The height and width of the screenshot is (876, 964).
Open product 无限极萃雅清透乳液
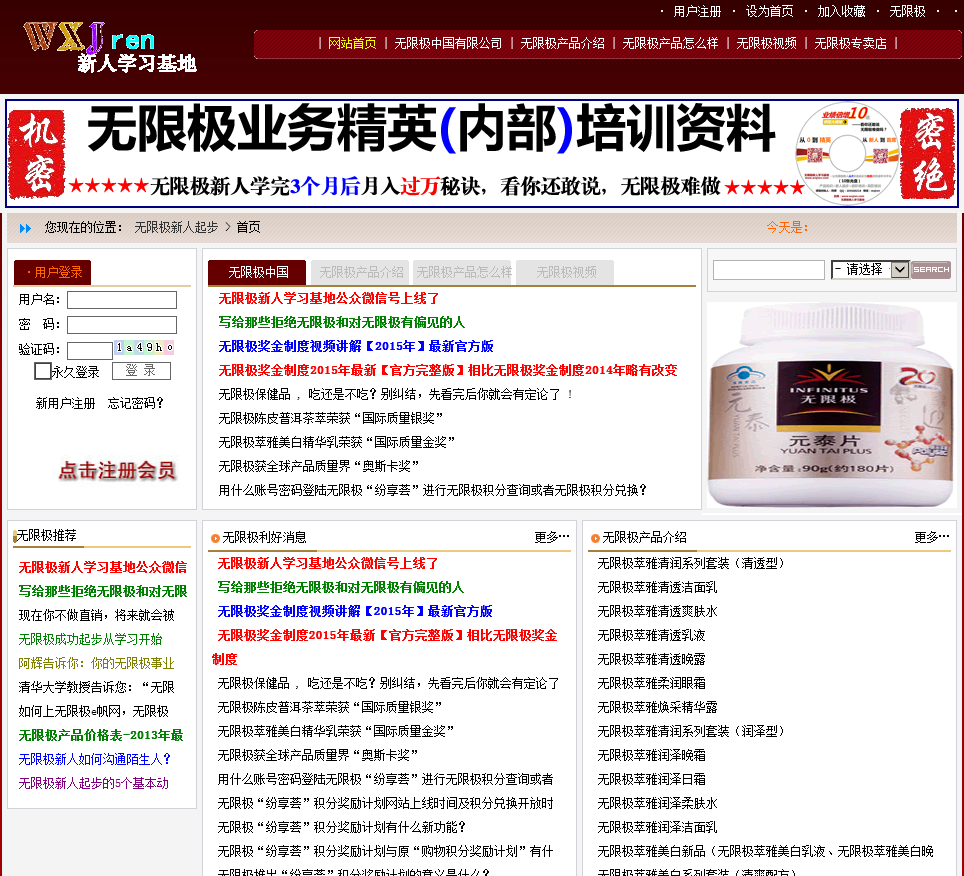coord(651,636)
